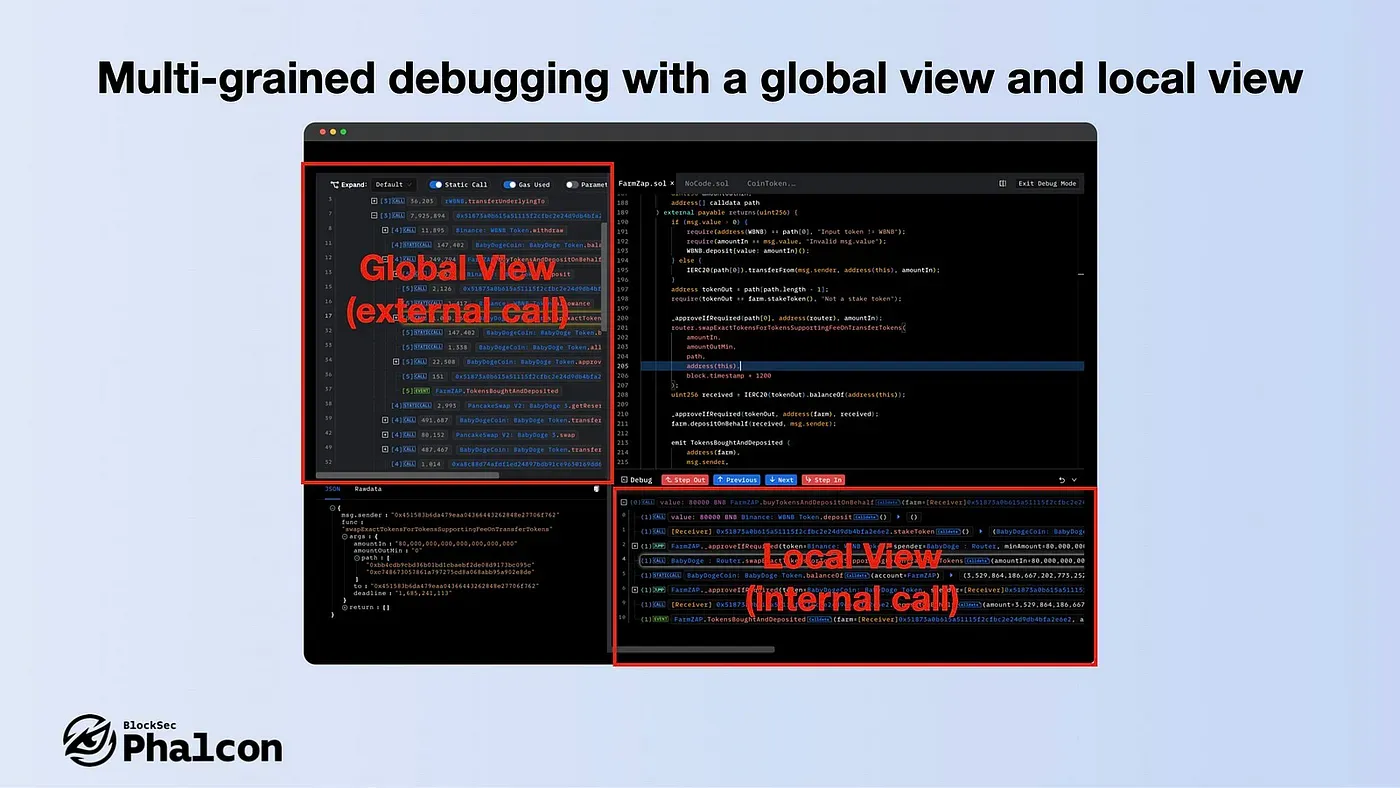Screen dimensions: 1400x788
Task: Click the Step In debug button
Action: click(823, 480)
